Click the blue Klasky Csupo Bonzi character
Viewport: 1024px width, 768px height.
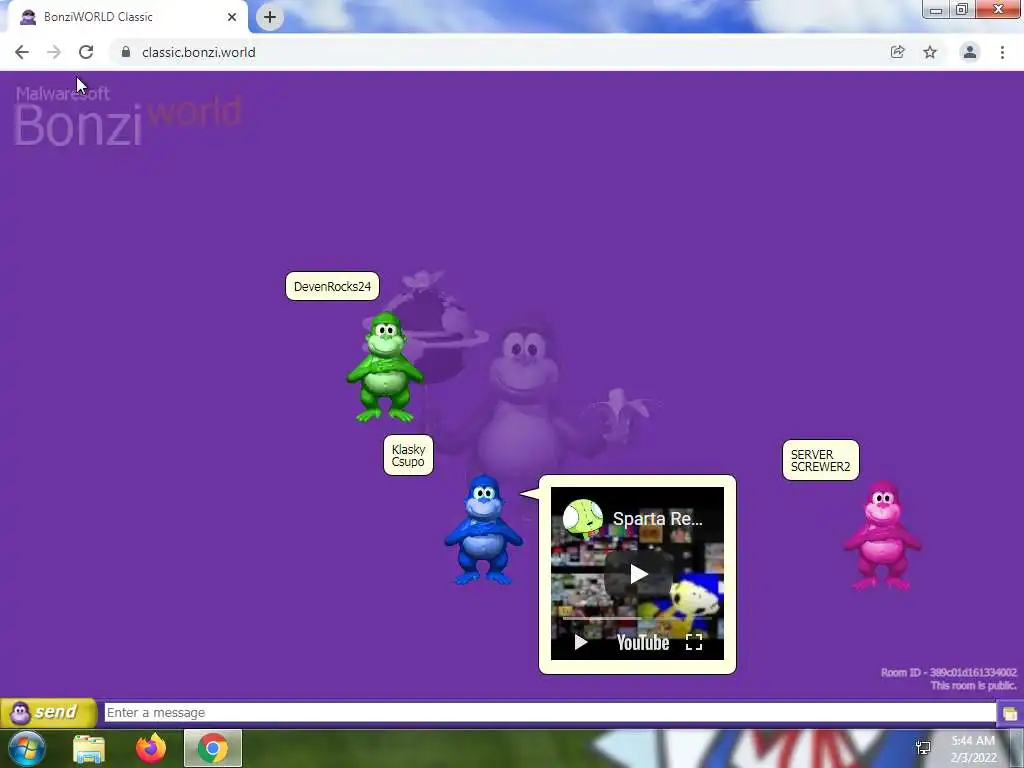point(483,530)
